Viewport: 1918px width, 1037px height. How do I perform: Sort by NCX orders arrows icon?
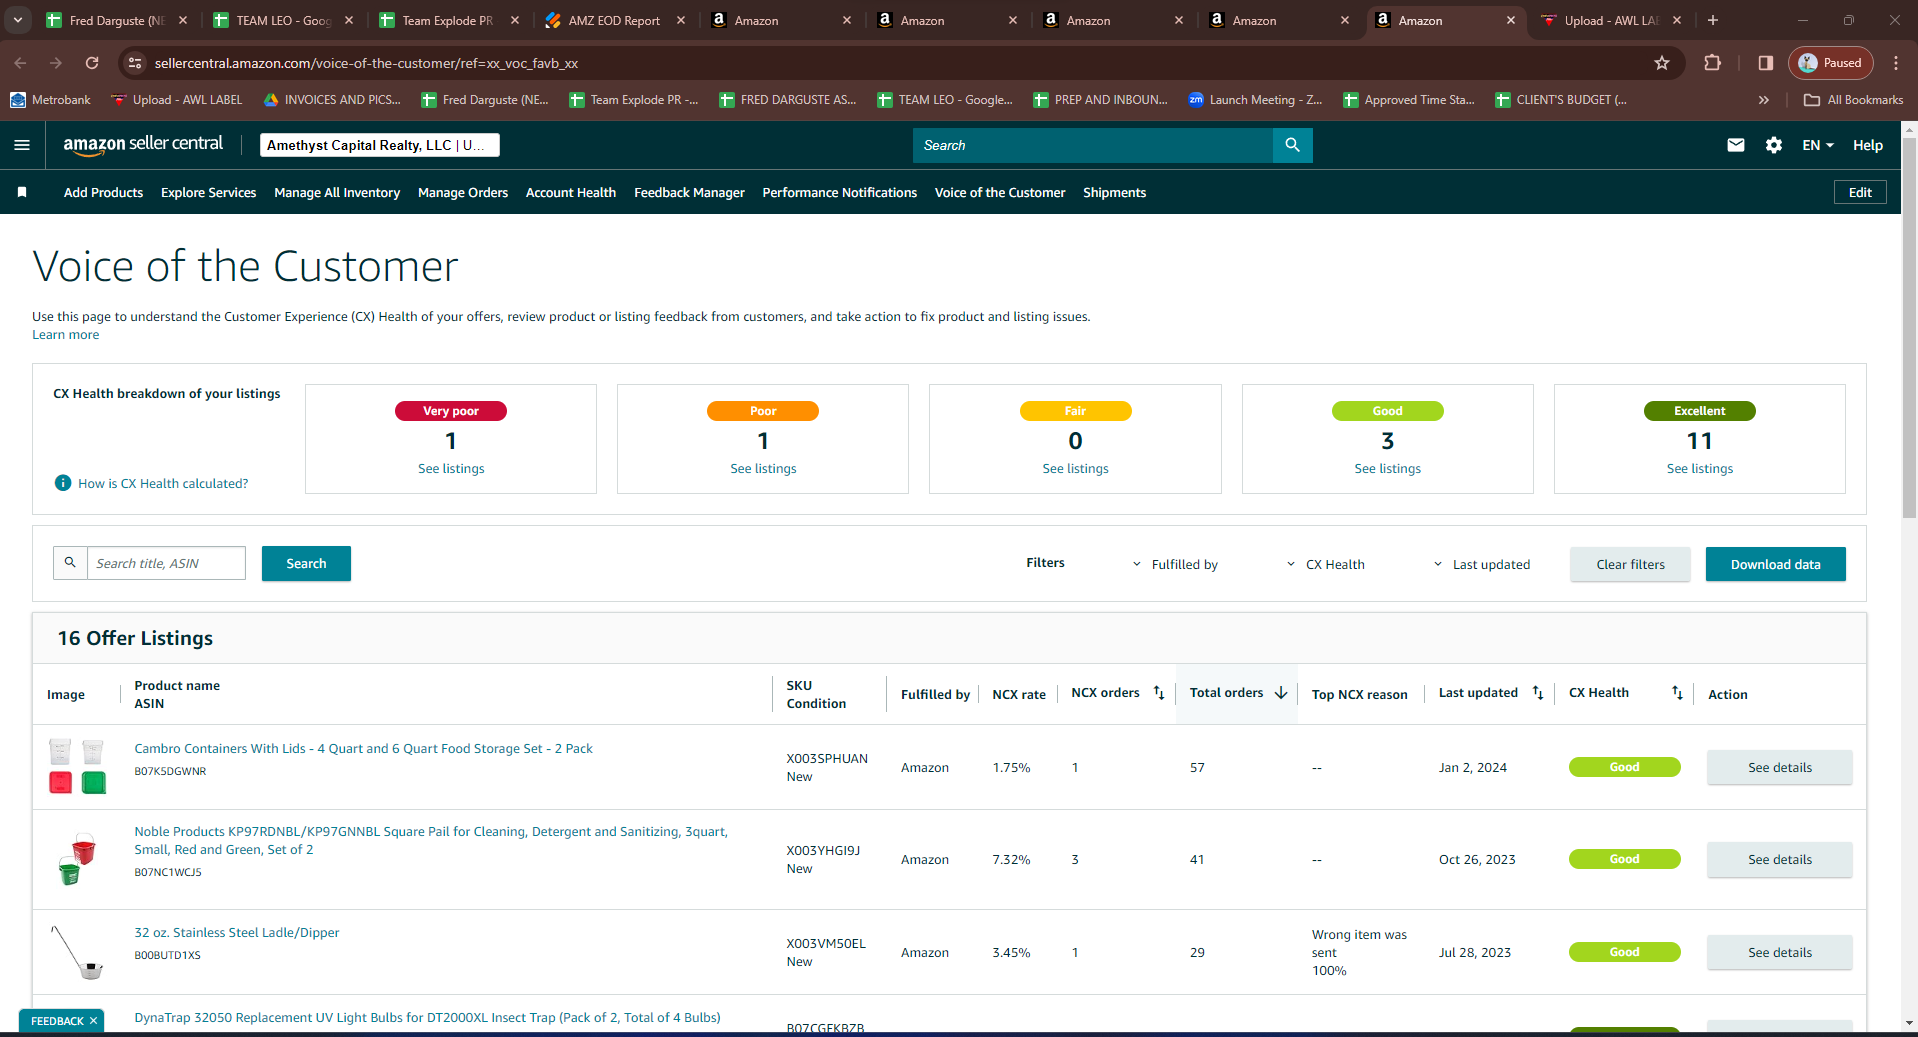click(x=1159, y=693)
